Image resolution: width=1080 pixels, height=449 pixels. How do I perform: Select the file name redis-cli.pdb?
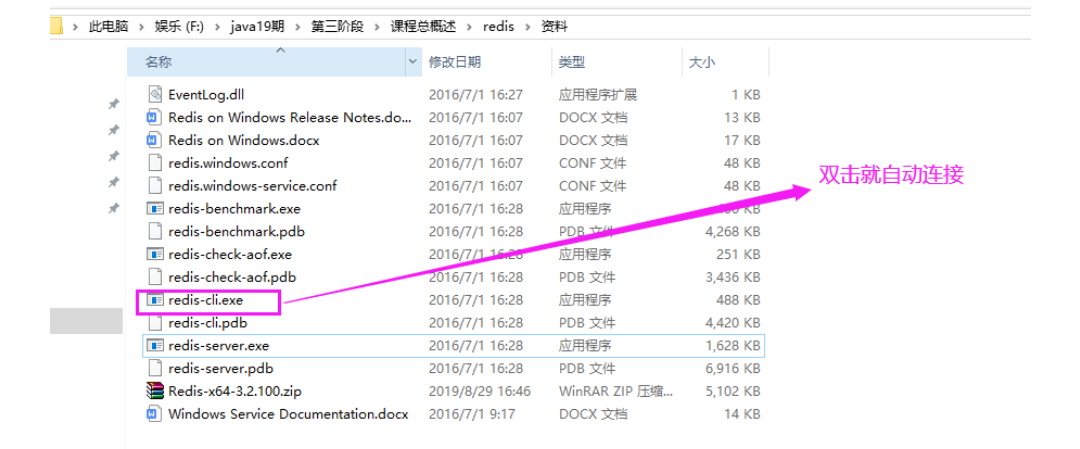point(207,322)
